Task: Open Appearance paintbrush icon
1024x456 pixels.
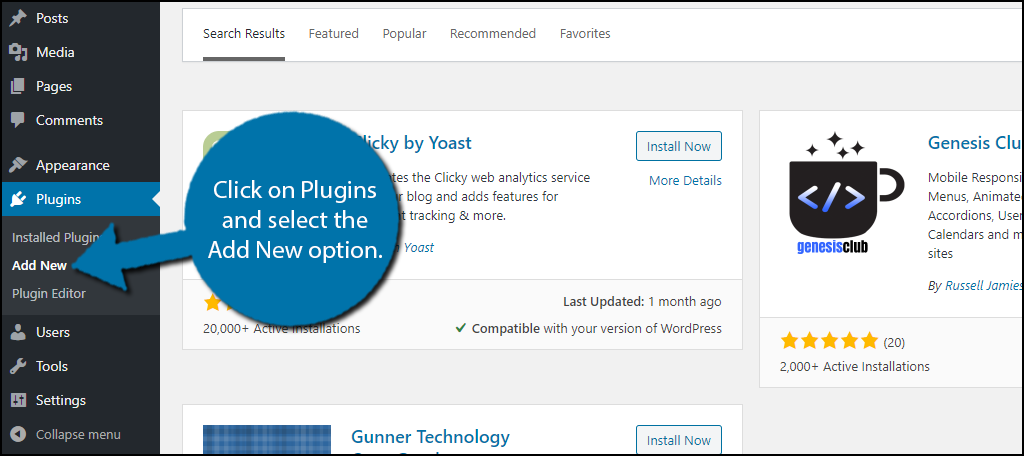Action: [x=18, y=165]
